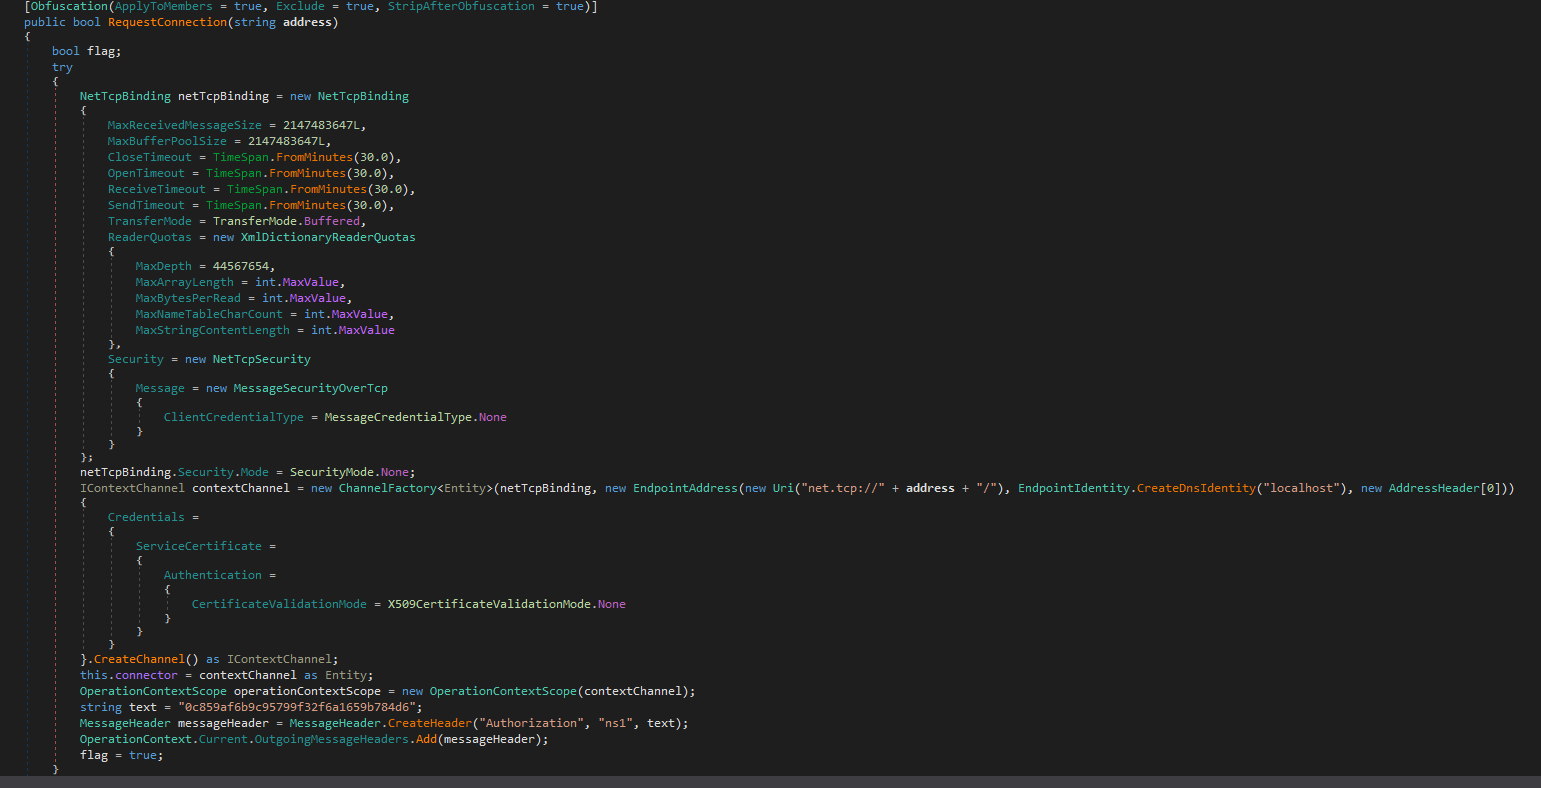Click the ReceiveTimeout property
Screen dimensions: 1541x788
tap(157, 189)
